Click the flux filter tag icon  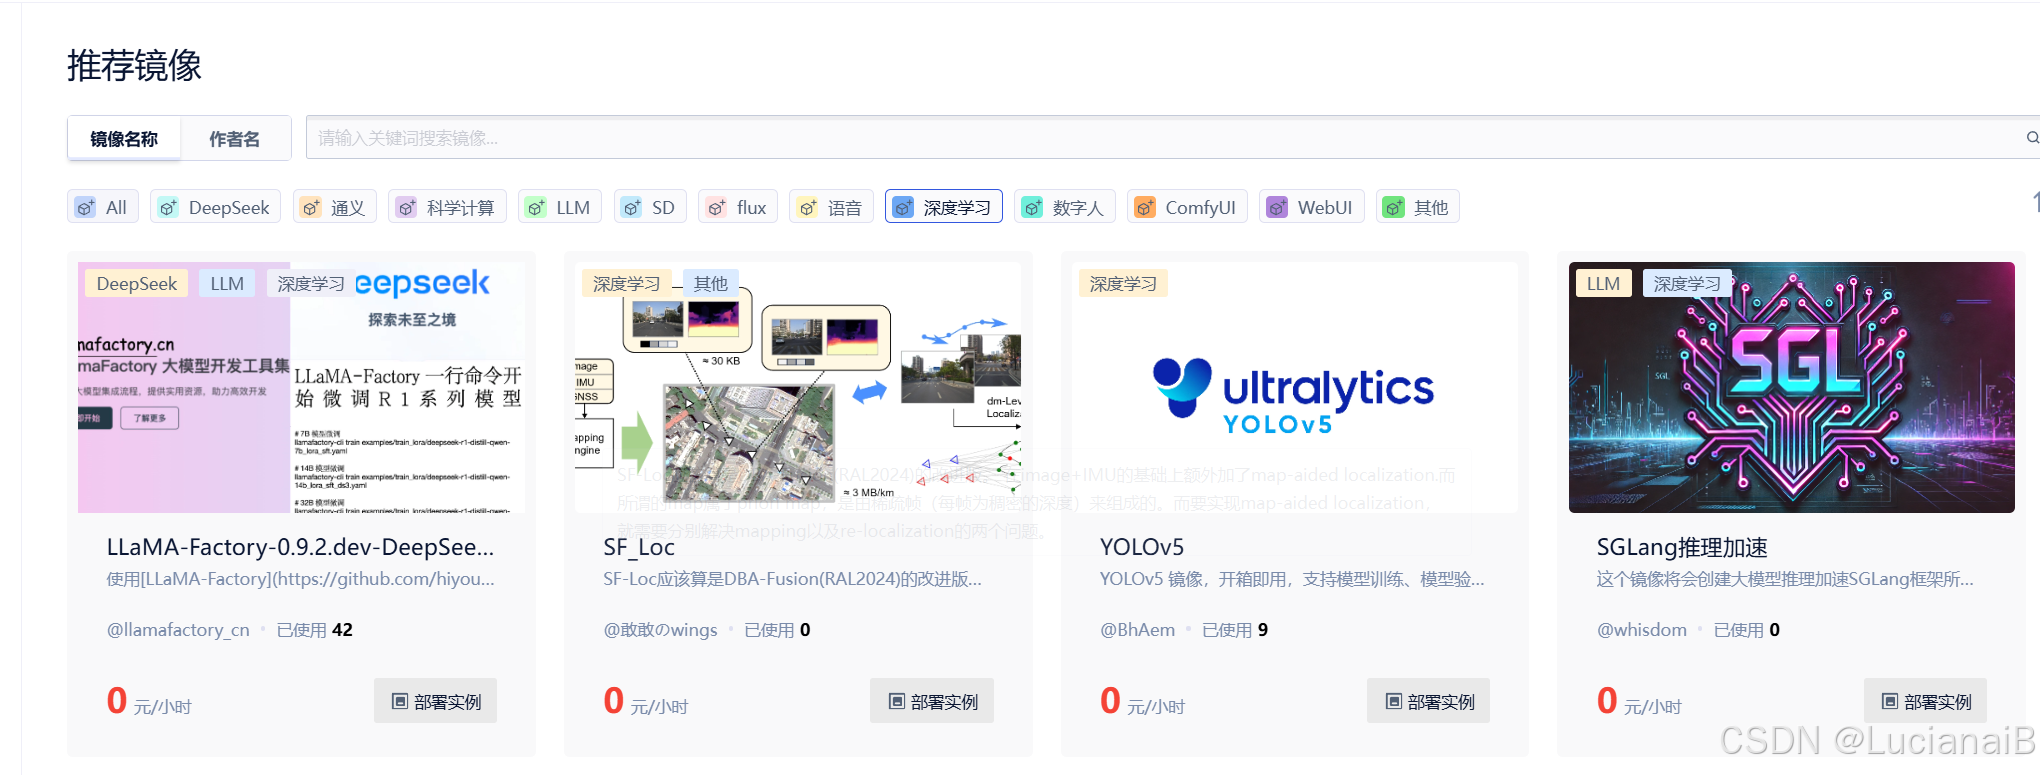pos(716,207)
